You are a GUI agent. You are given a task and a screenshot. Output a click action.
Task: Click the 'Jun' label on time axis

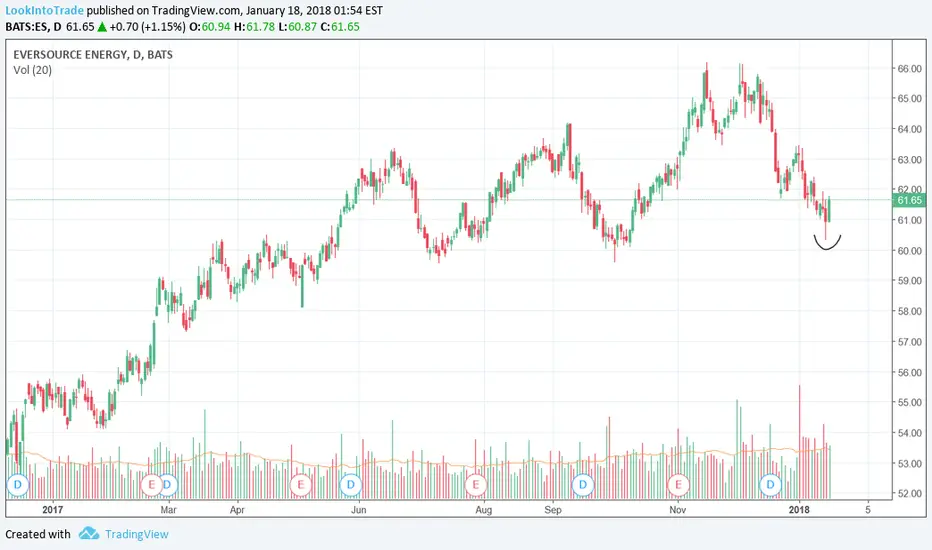pyautogui.click(x=358, y=510)
